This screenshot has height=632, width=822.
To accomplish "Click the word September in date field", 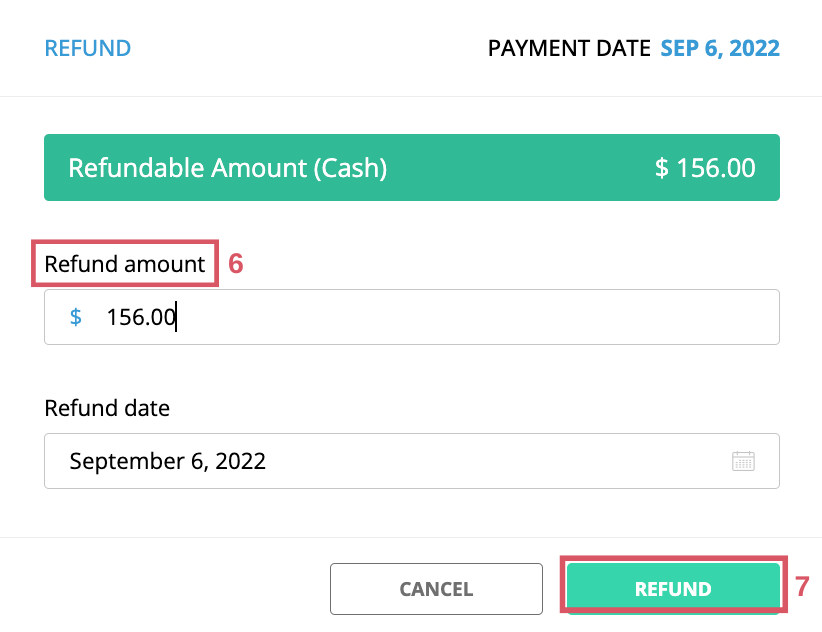I will pyautogui.click(x=127, y=462).
